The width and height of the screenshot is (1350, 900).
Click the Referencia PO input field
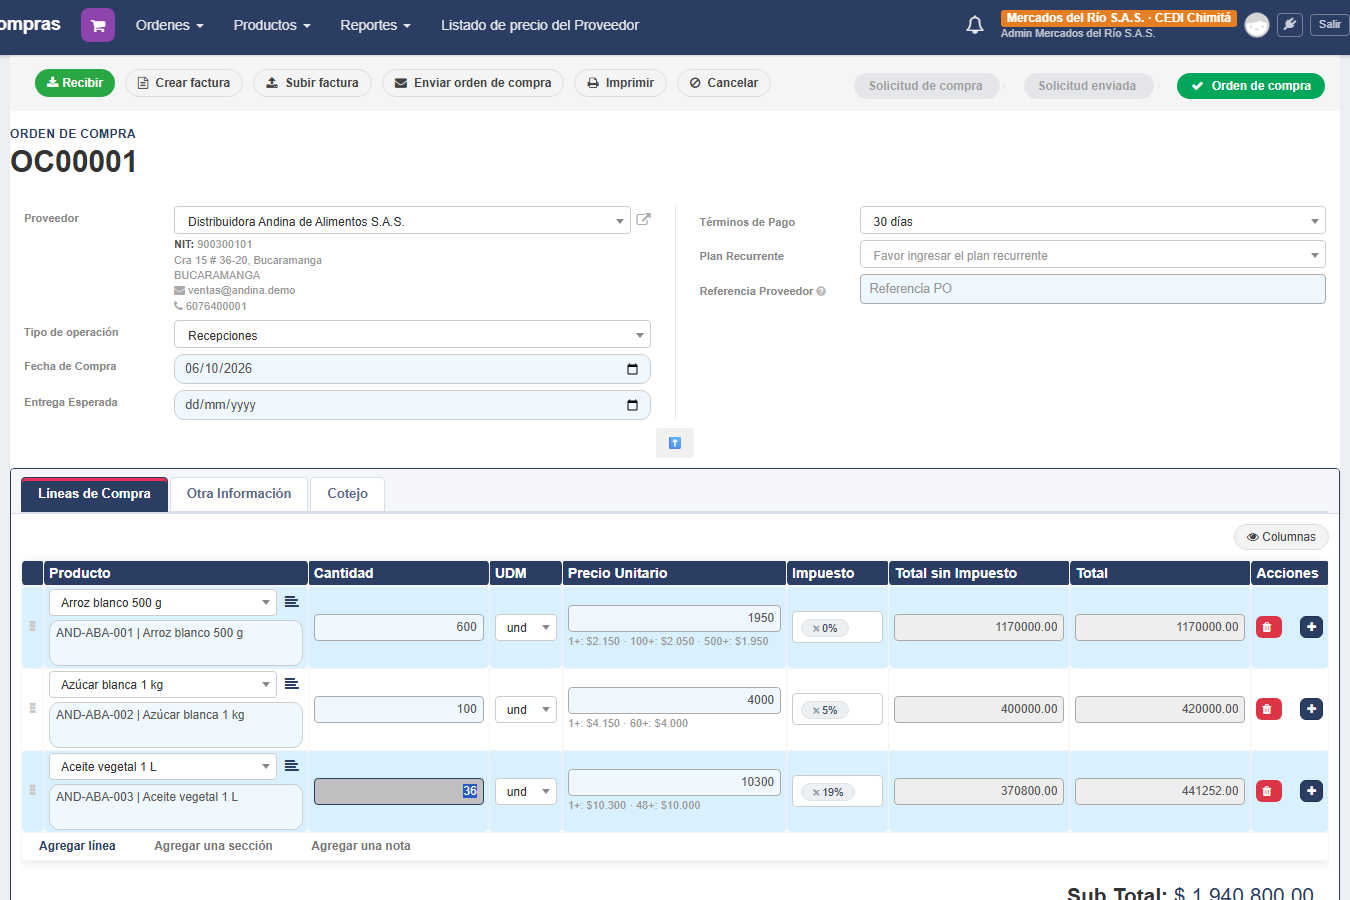(x=1093, y=289)
